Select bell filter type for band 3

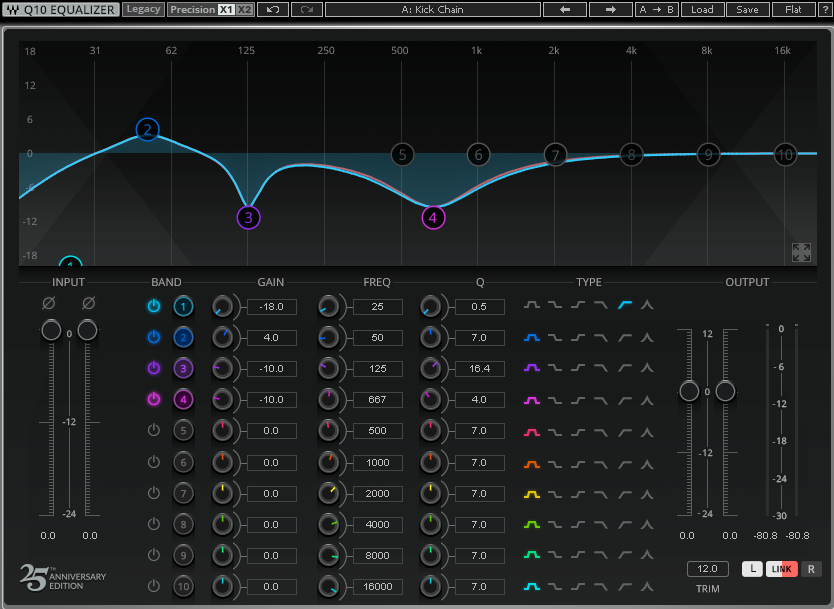(532, 368)
